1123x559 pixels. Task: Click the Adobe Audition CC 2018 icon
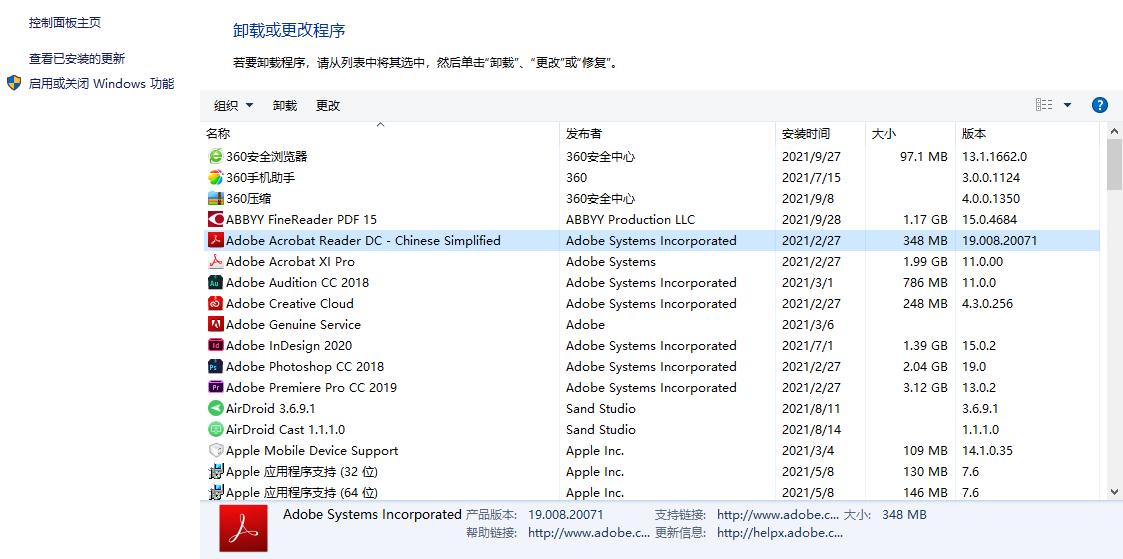point(215,282)
